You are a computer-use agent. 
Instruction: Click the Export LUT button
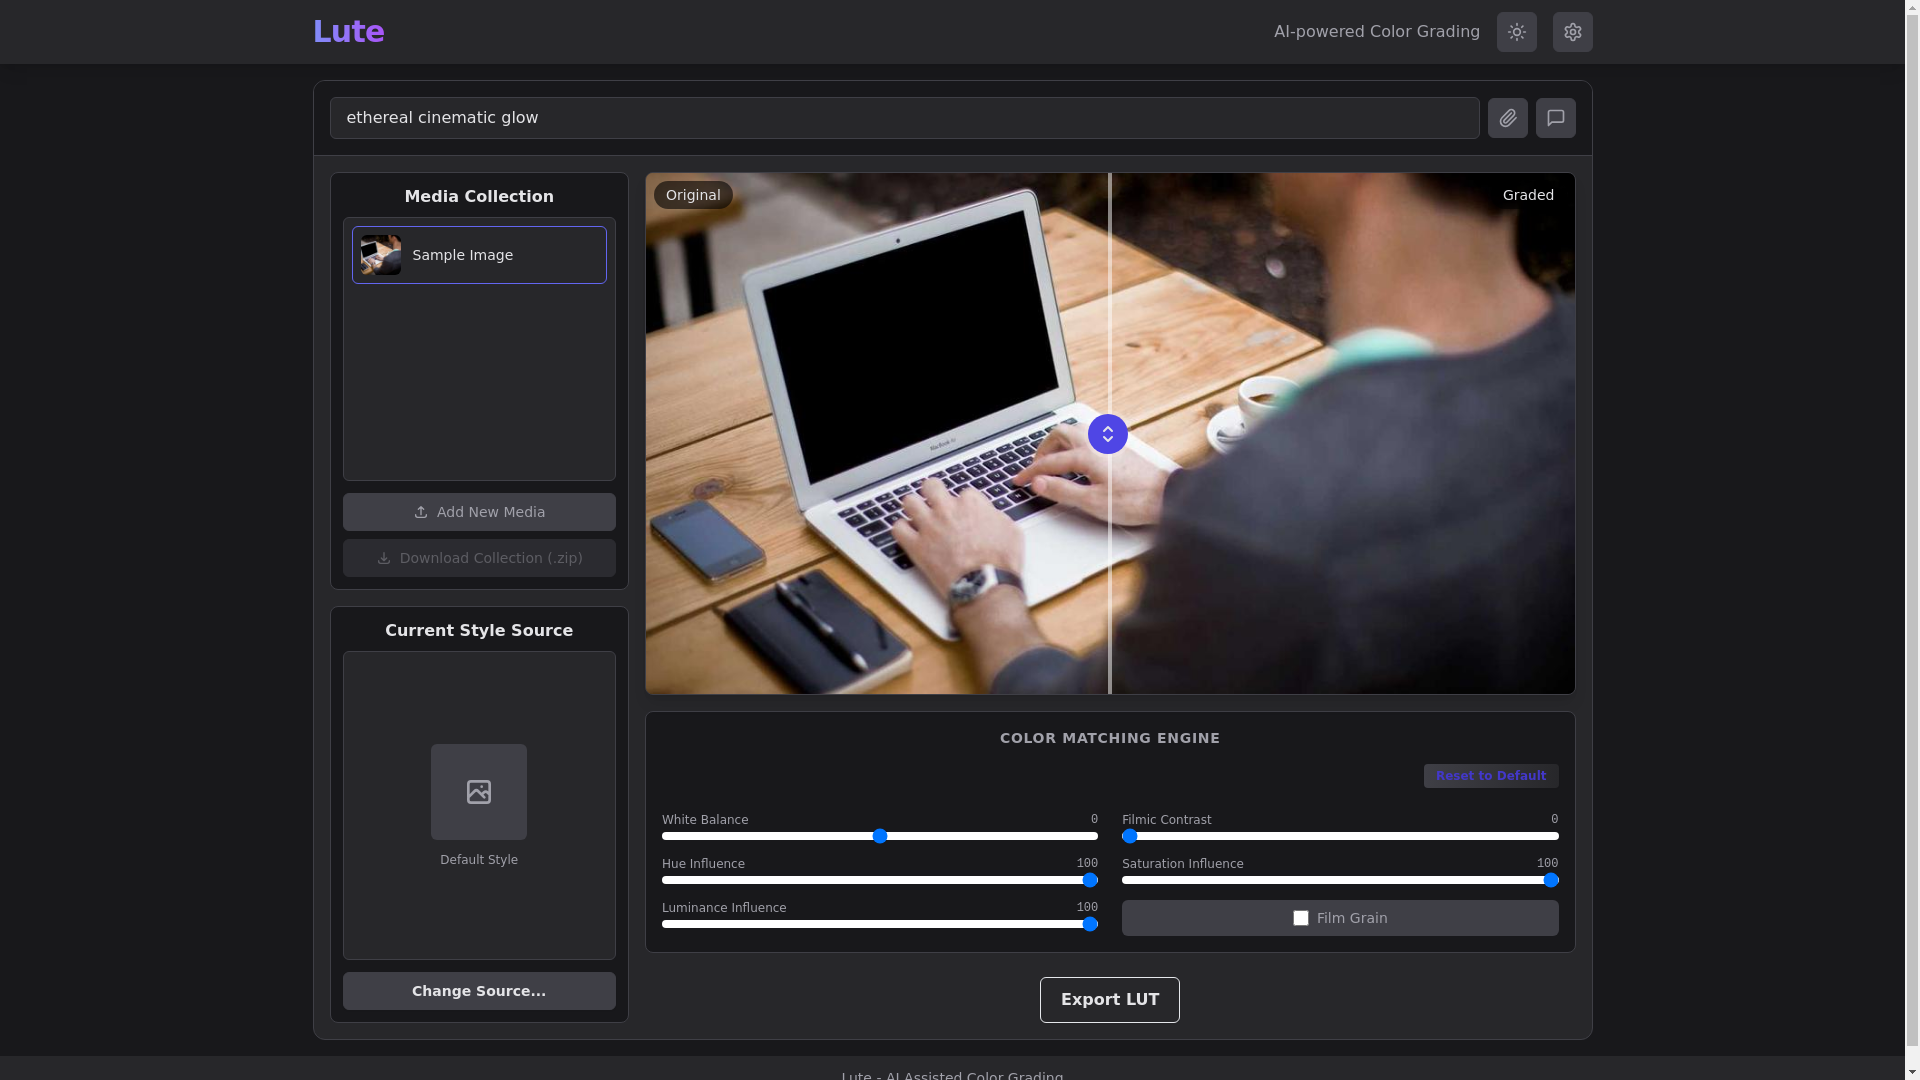pyautogui.click(x=1109, y=1000)
